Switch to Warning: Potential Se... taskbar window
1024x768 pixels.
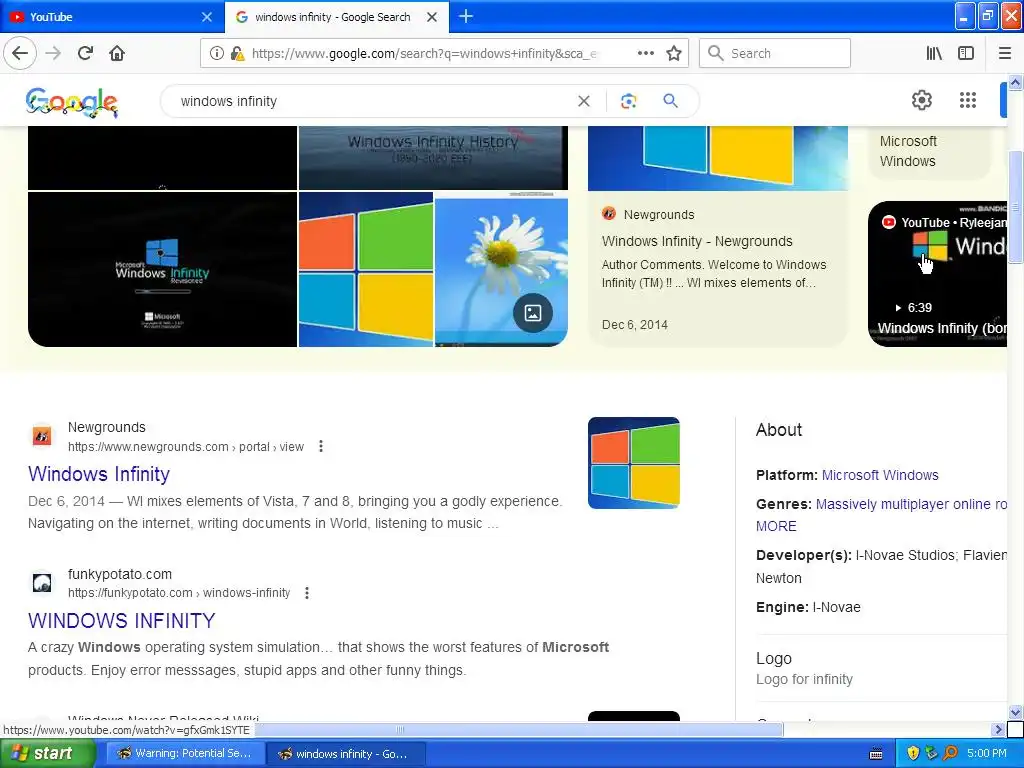click(x=185, y=754)
